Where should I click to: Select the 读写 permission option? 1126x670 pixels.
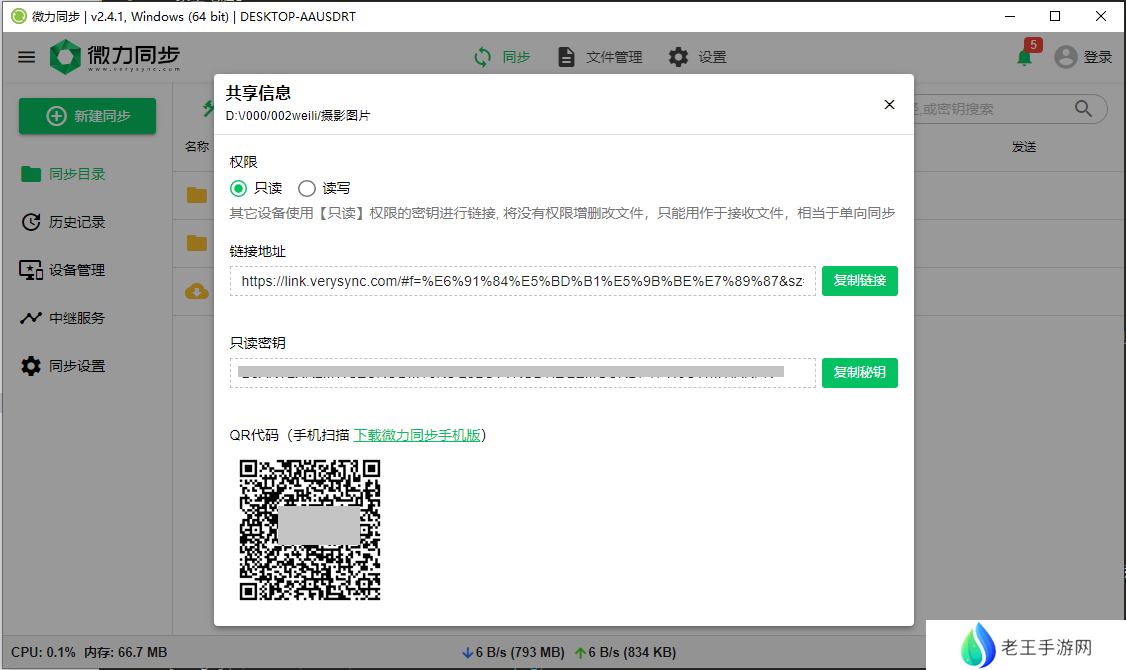pos(307,188)
